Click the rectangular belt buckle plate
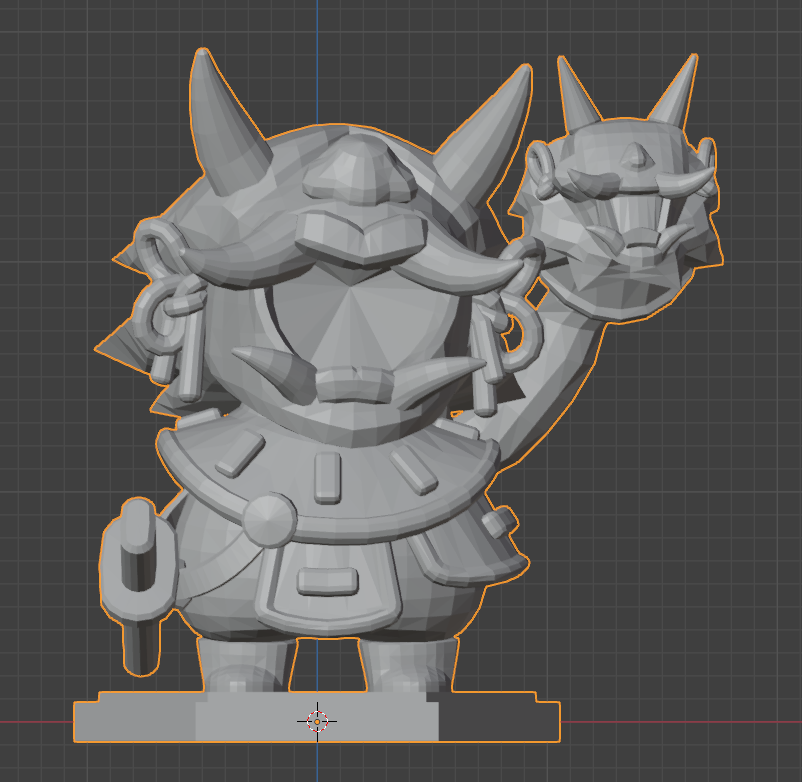 328,581
